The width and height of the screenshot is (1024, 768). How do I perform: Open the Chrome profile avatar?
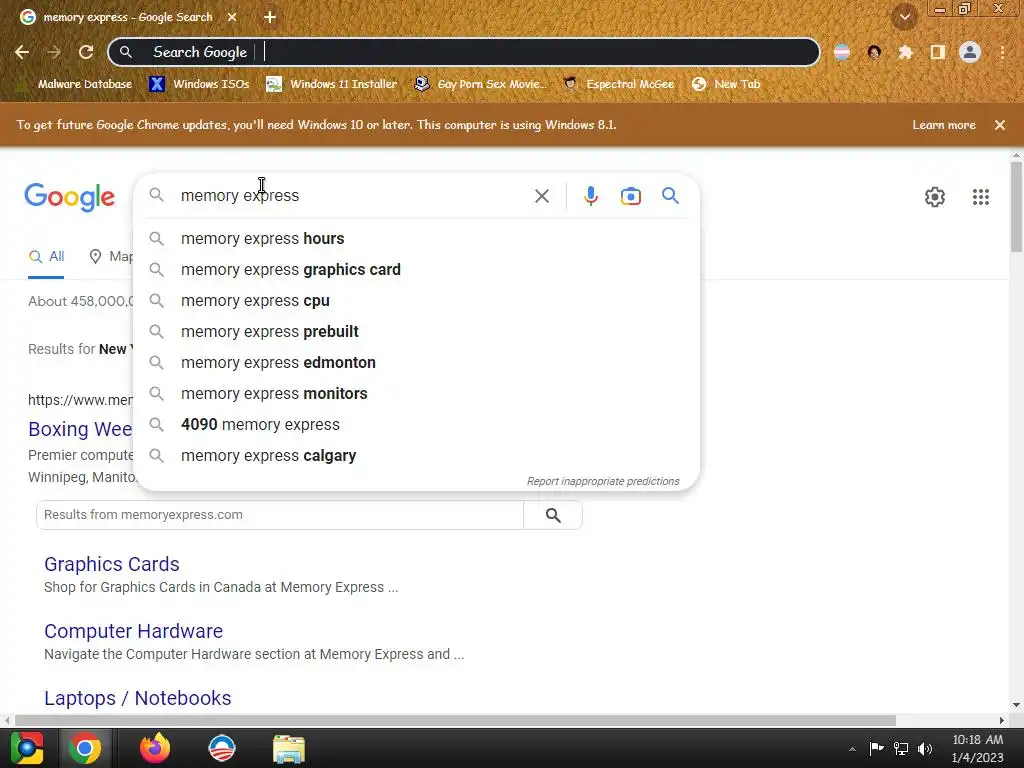pos(970,52)
